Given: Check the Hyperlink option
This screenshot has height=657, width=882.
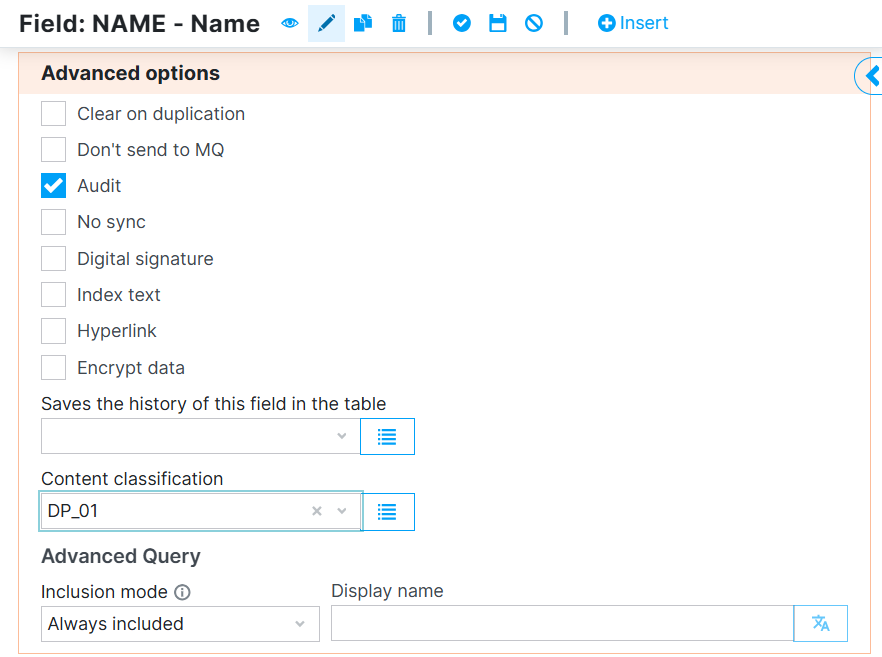Looking at the screenshot, I should (x=53, y=331).
